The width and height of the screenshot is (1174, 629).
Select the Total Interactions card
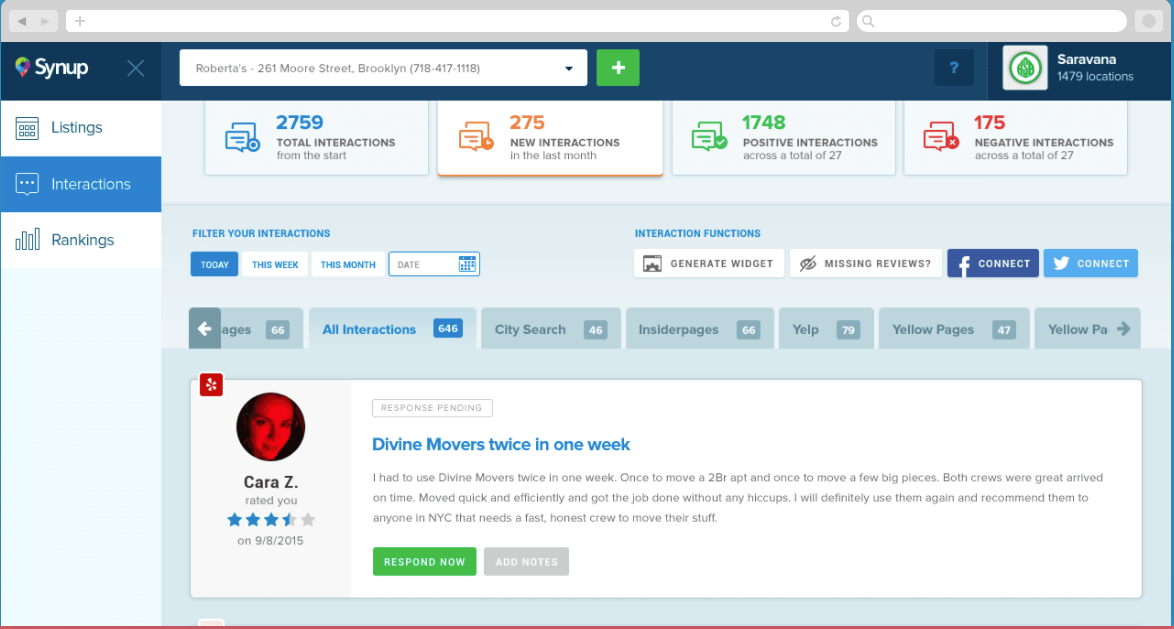click(317, 138)
